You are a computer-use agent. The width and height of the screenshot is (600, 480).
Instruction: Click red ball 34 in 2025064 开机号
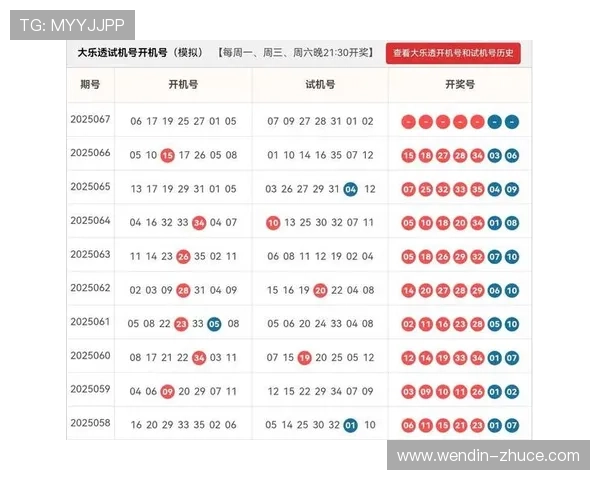(199, 223)
